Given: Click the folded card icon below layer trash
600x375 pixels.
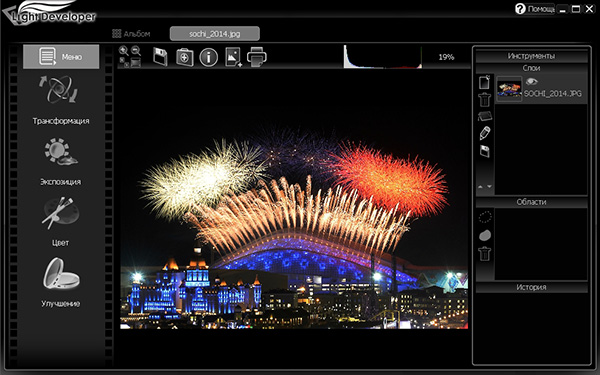Looking at the screenshot, I should (485, 116).
